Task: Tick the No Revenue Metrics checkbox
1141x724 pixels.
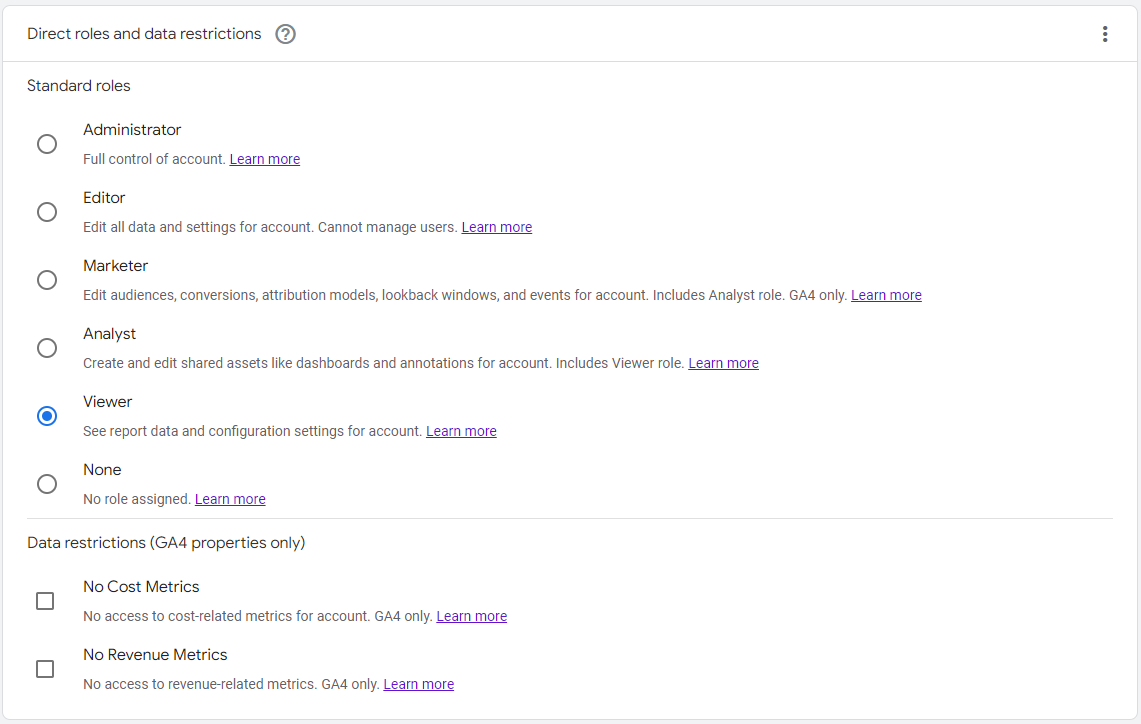Action: tap(45, 669)
